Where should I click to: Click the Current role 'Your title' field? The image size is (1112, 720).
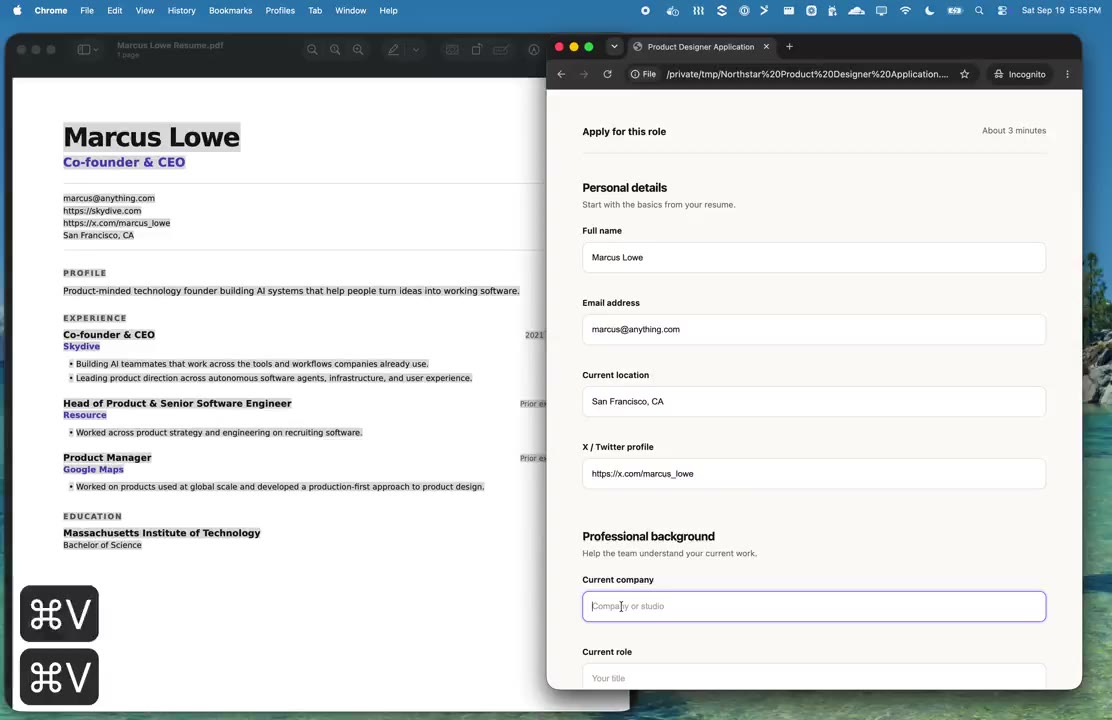(813, 676)
